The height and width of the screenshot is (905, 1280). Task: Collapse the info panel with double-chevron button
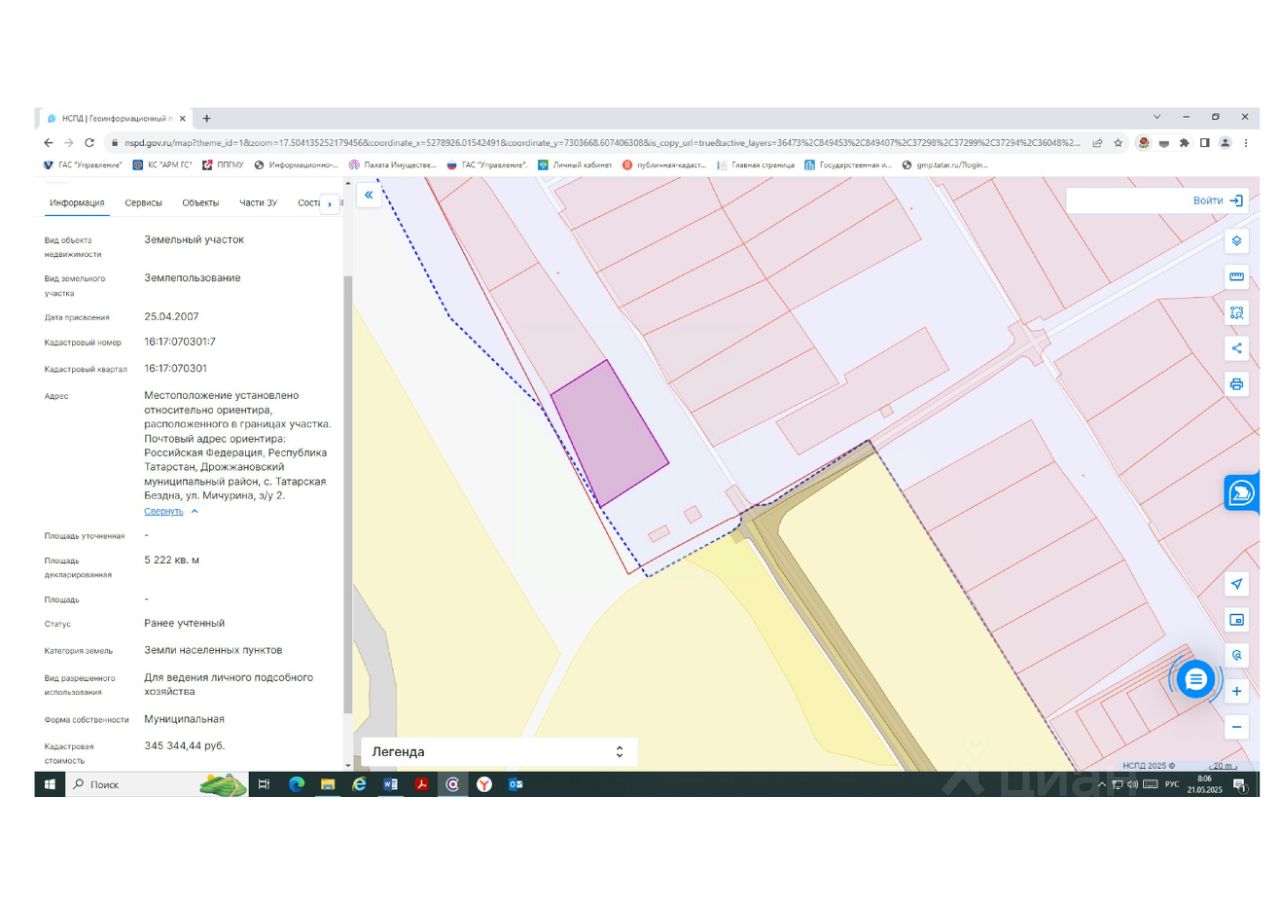(x=368, y=195)
